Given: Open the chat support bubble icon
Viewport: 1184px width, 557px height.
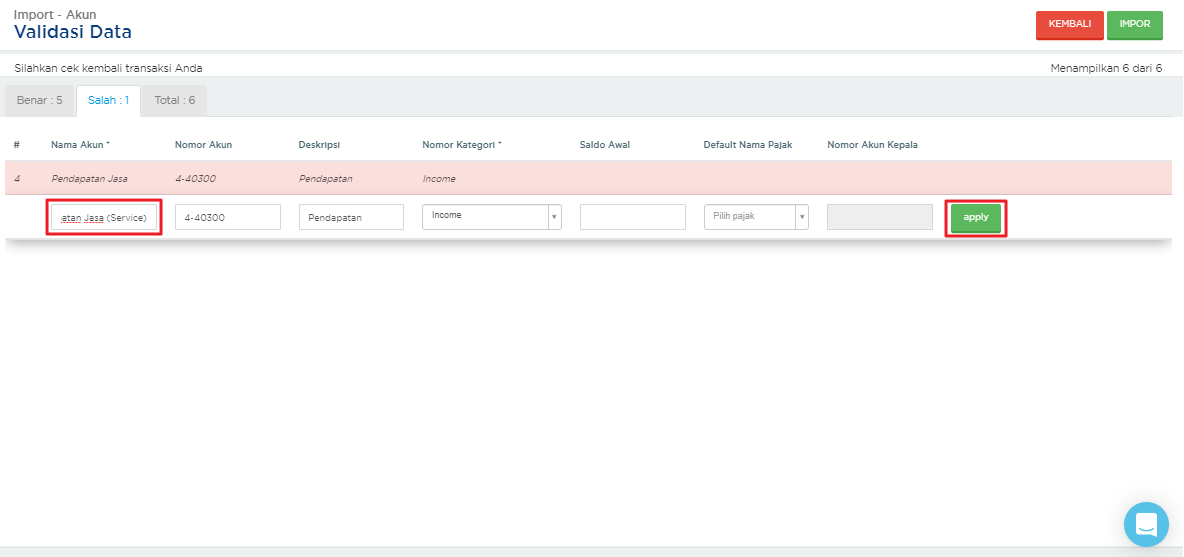Looking at the screenshot, I should (1145, 524).
